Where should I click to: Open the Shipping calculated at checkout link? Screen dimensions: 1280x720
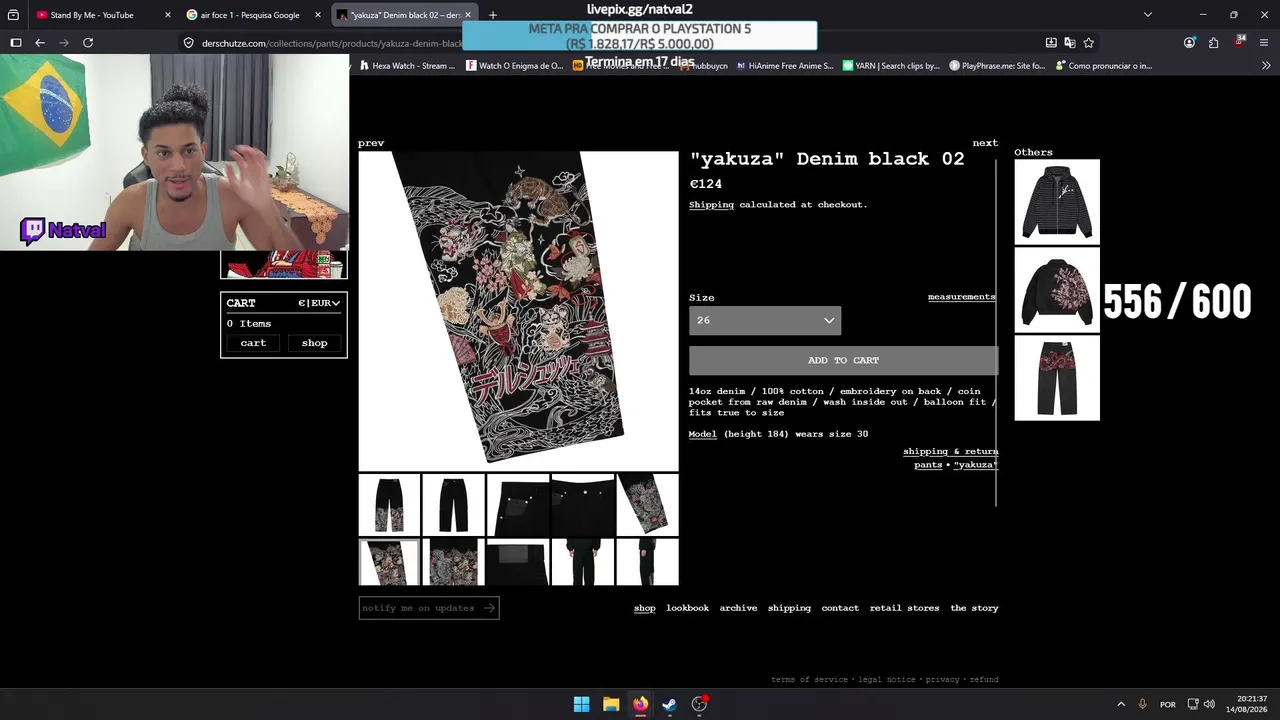[711, 205]
